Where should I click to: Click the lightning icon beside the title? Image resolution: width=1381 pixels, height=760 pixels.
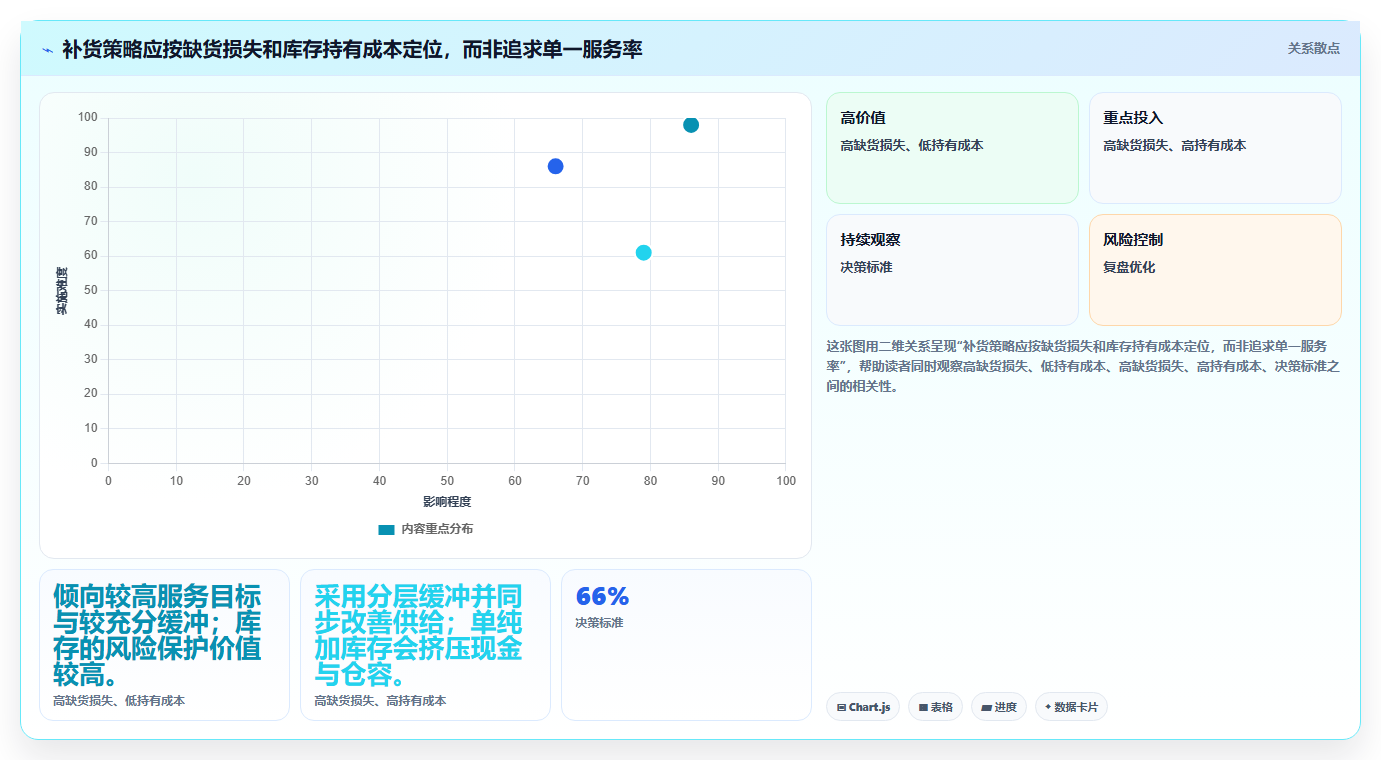[47, 49]
